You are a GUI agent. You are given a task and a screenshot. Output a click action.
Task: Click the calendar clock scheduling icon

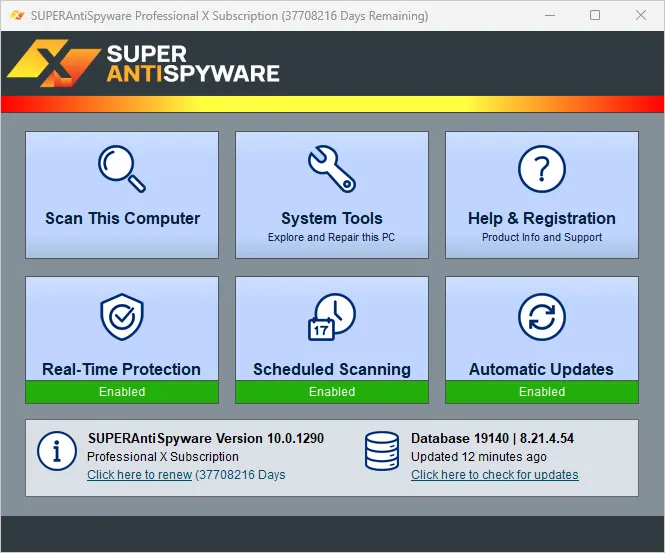pos(332,316)
